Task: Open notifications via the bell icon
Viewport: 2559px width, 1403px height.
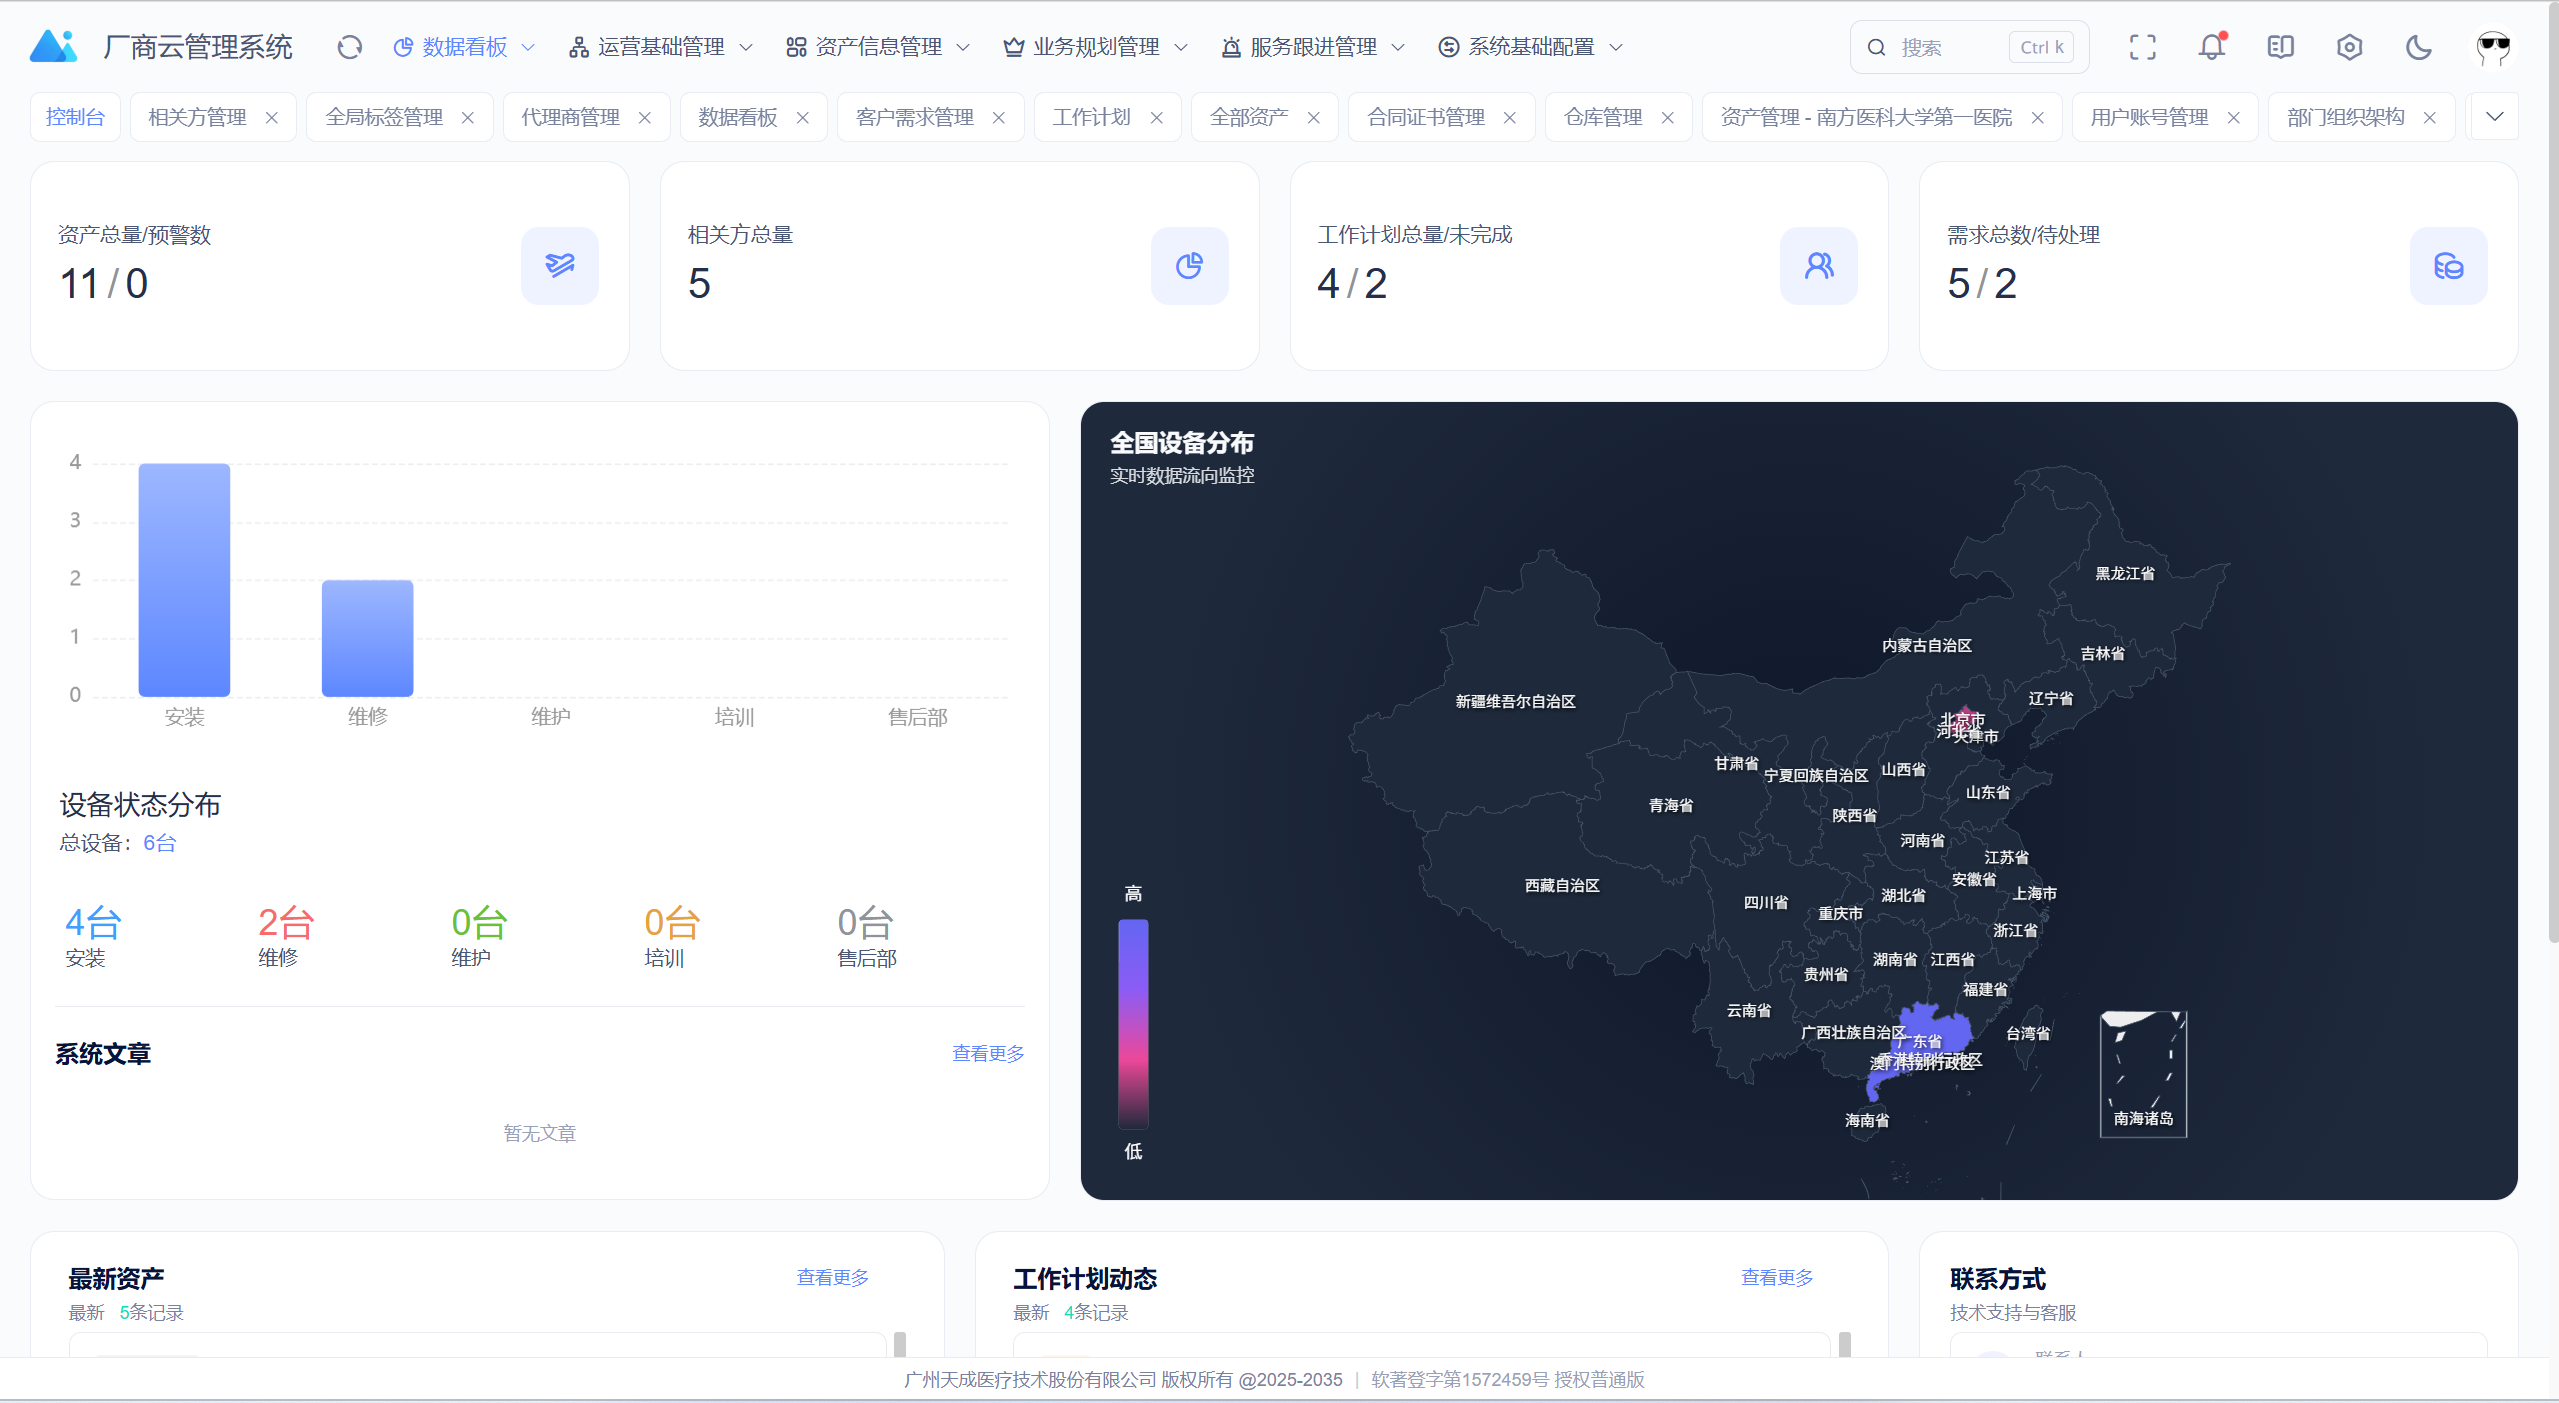Action: pos(2211,47)
